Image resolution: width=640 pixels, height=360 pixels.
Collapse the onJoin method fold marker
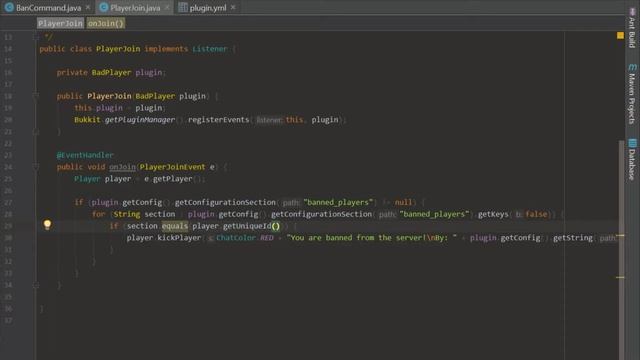tap(36, 167)
